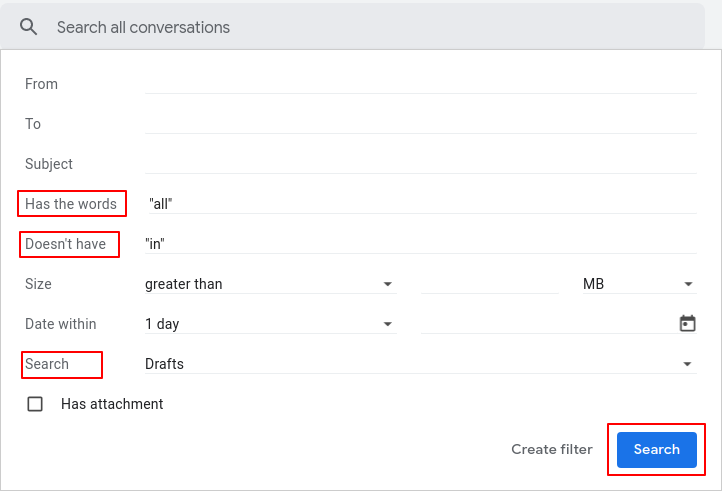The width and height of the screenshot is (722, 491).
Task: Click the "Doesn't have" input field
Action: point(420,243)
